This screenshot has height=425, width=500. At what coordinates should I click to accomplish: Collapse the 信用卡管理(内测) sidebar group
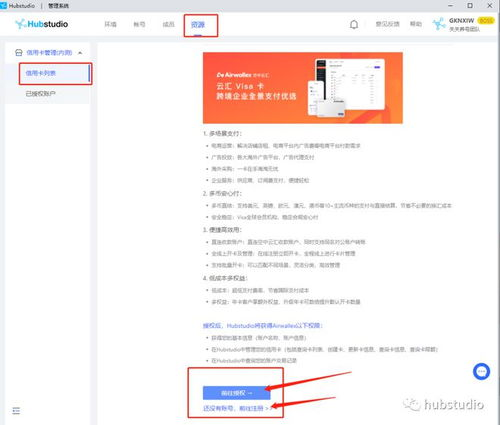tap(80, 53)
